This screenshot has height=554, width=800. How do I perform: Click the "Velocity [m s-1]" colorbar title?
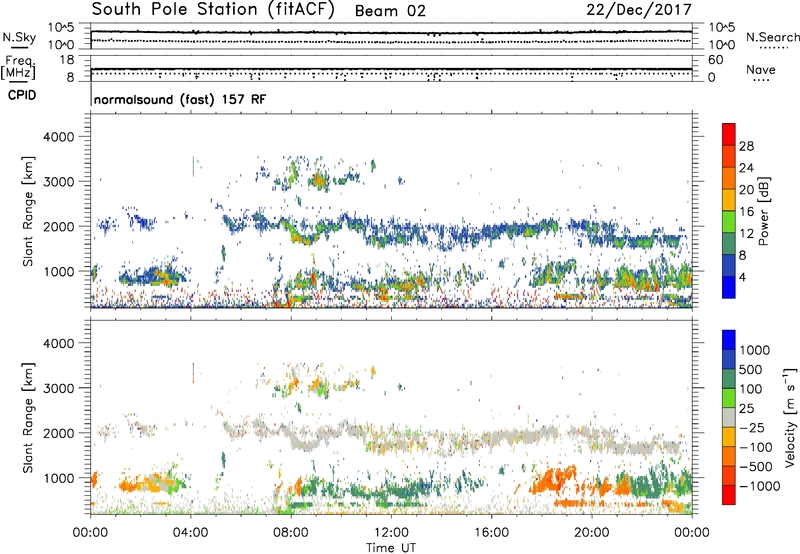point(790,417)
